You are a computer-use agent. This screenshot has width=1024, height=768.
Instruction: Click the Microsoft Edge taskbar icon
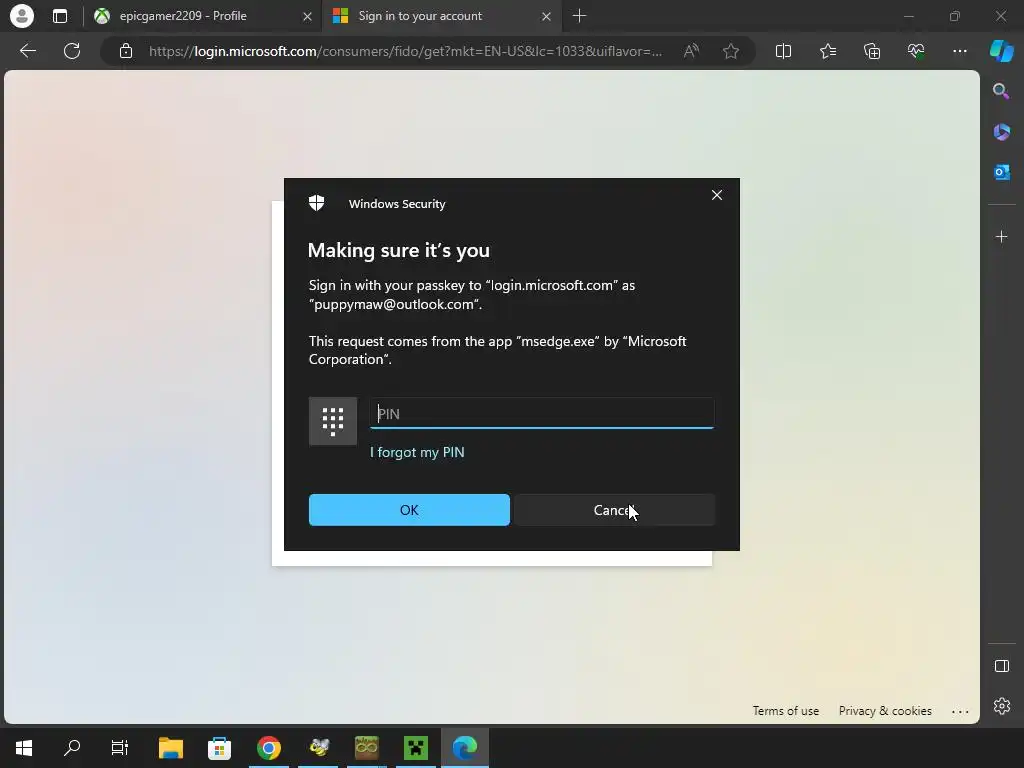point(465,748)
